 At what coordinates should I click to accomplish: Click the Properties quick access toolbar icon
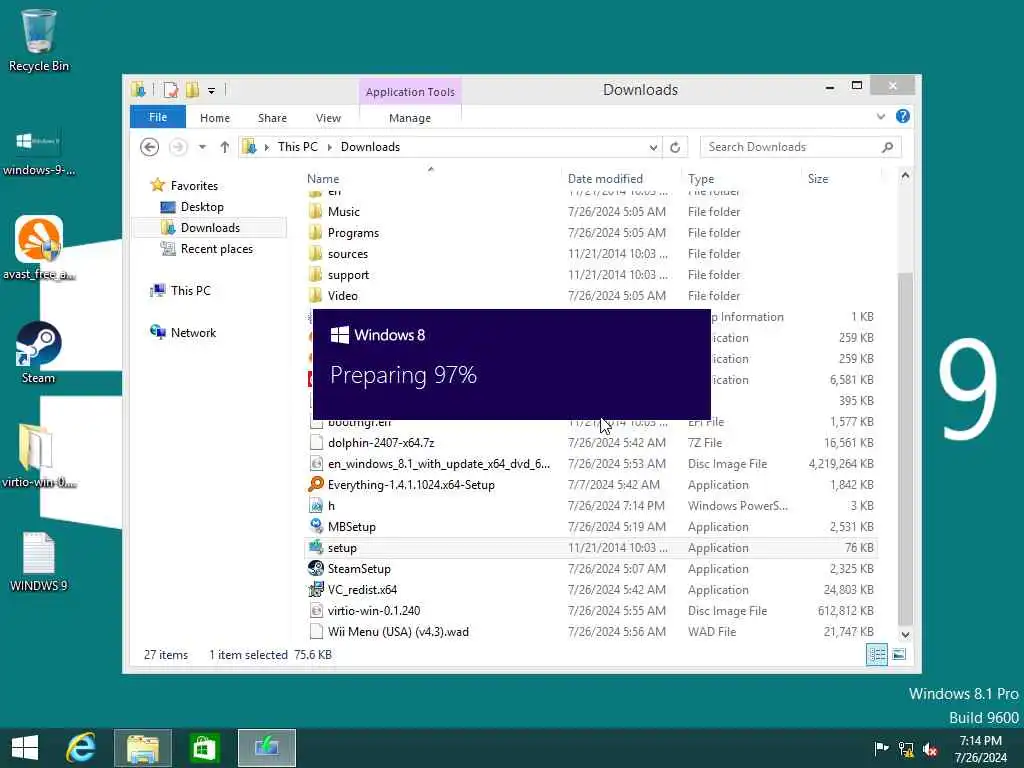point(170,90)
